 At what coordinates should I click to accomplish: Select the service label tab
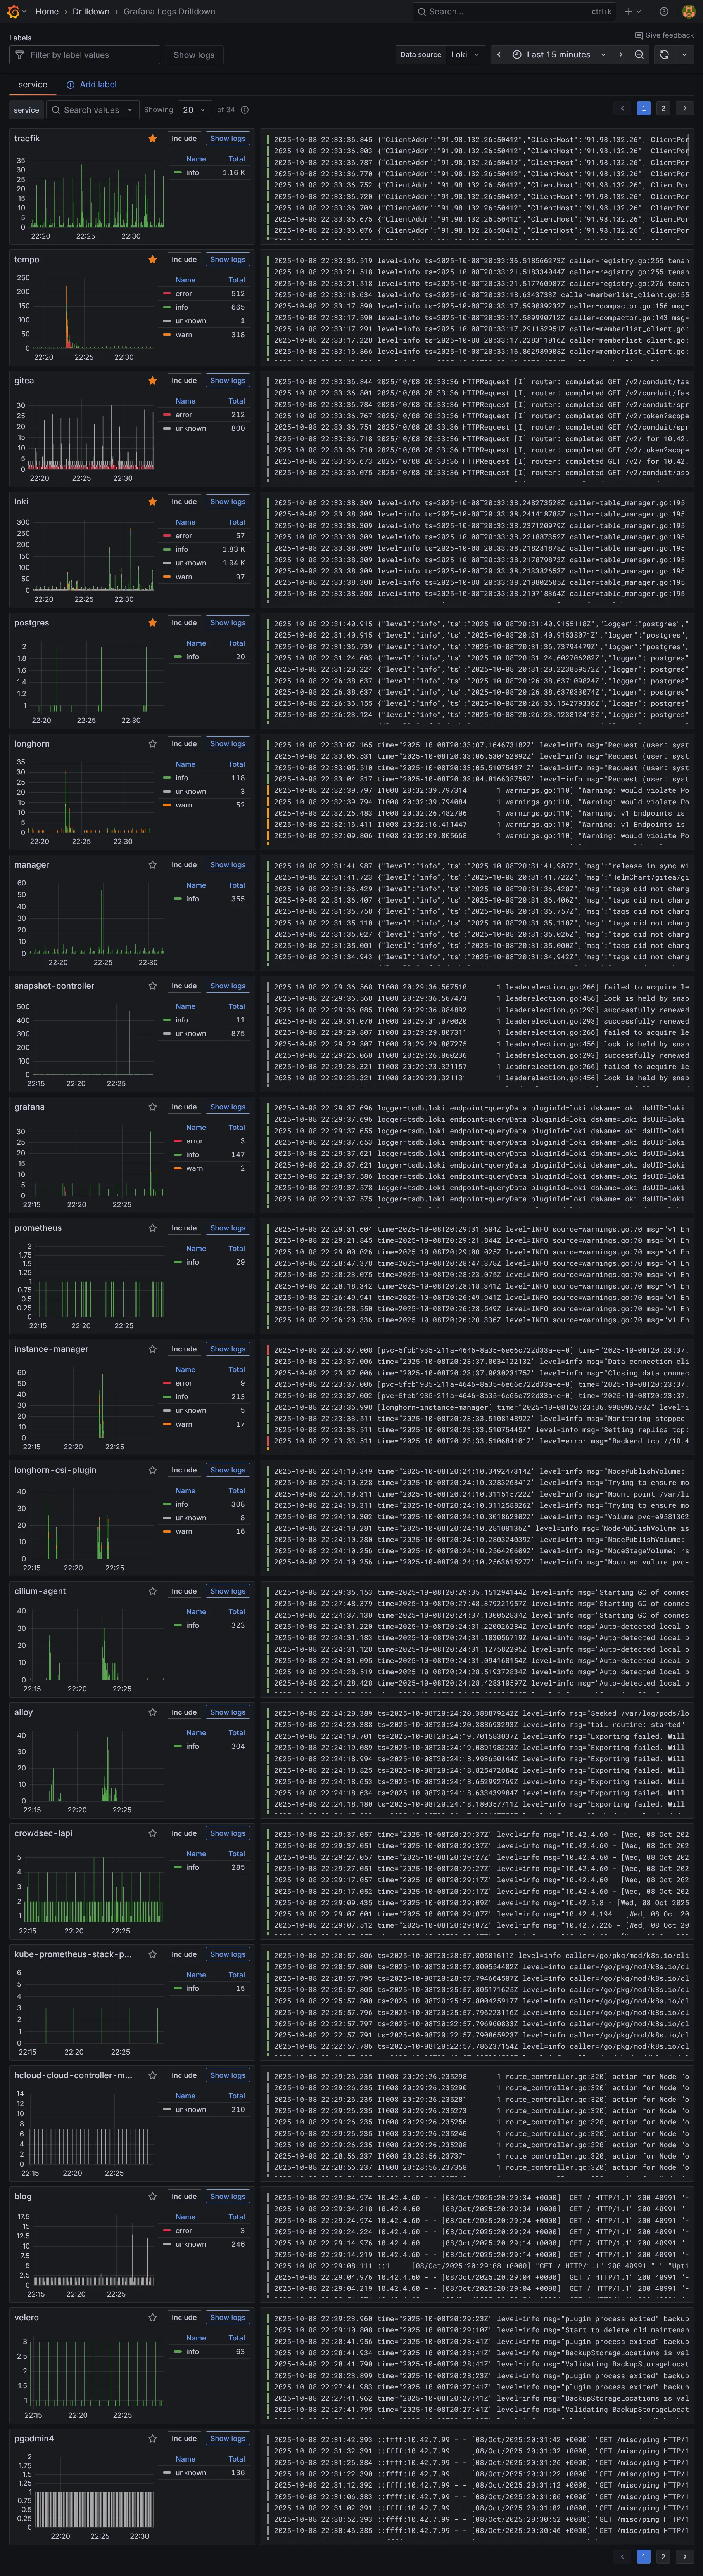[32, 85]
